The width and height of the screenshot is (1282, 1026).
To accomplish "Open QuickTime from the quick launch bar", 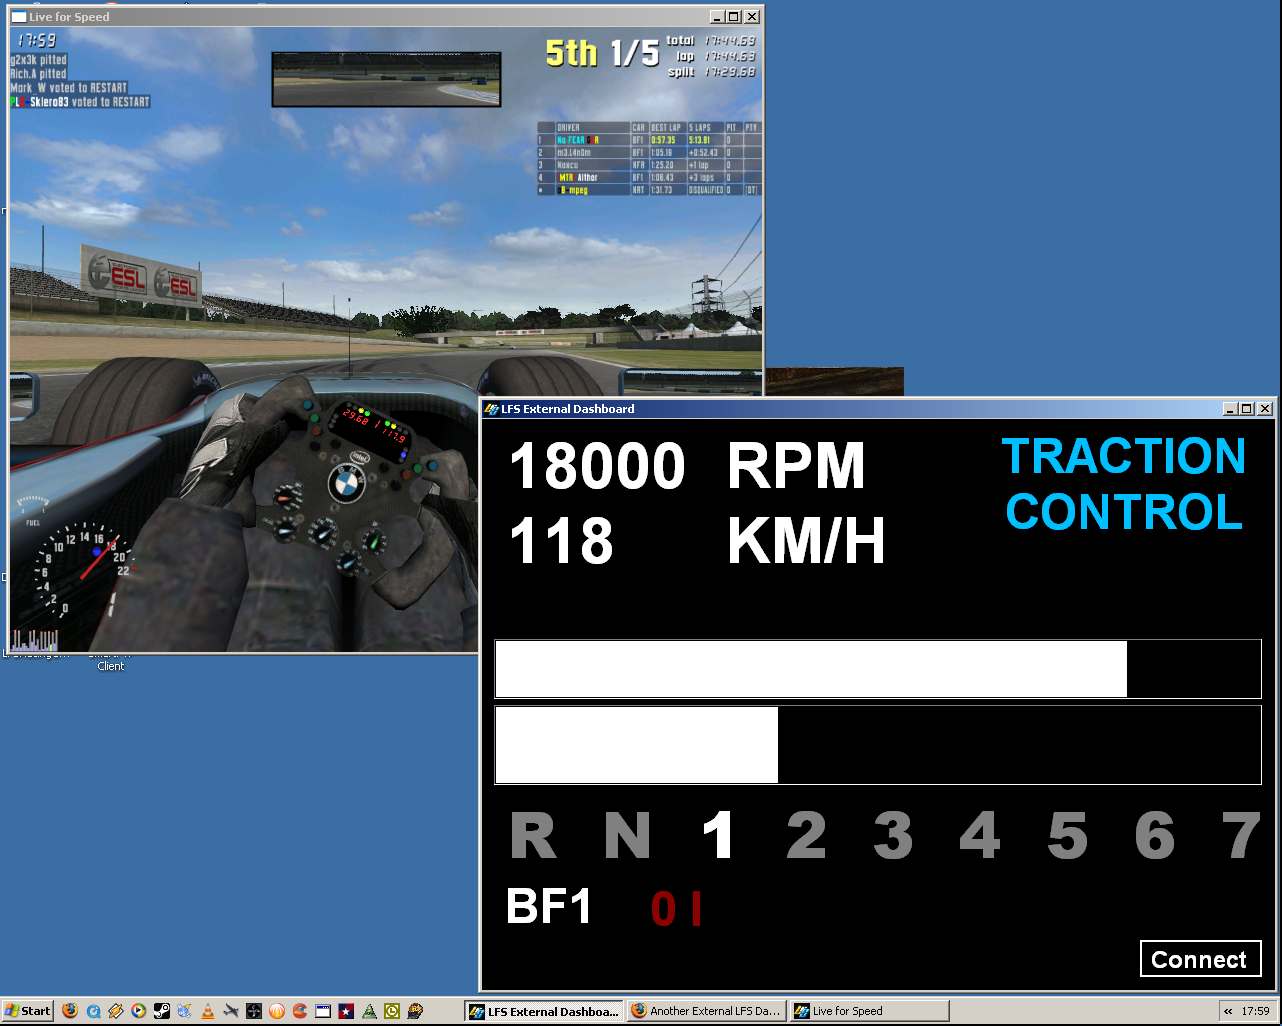I will (x=93, y=1011).
